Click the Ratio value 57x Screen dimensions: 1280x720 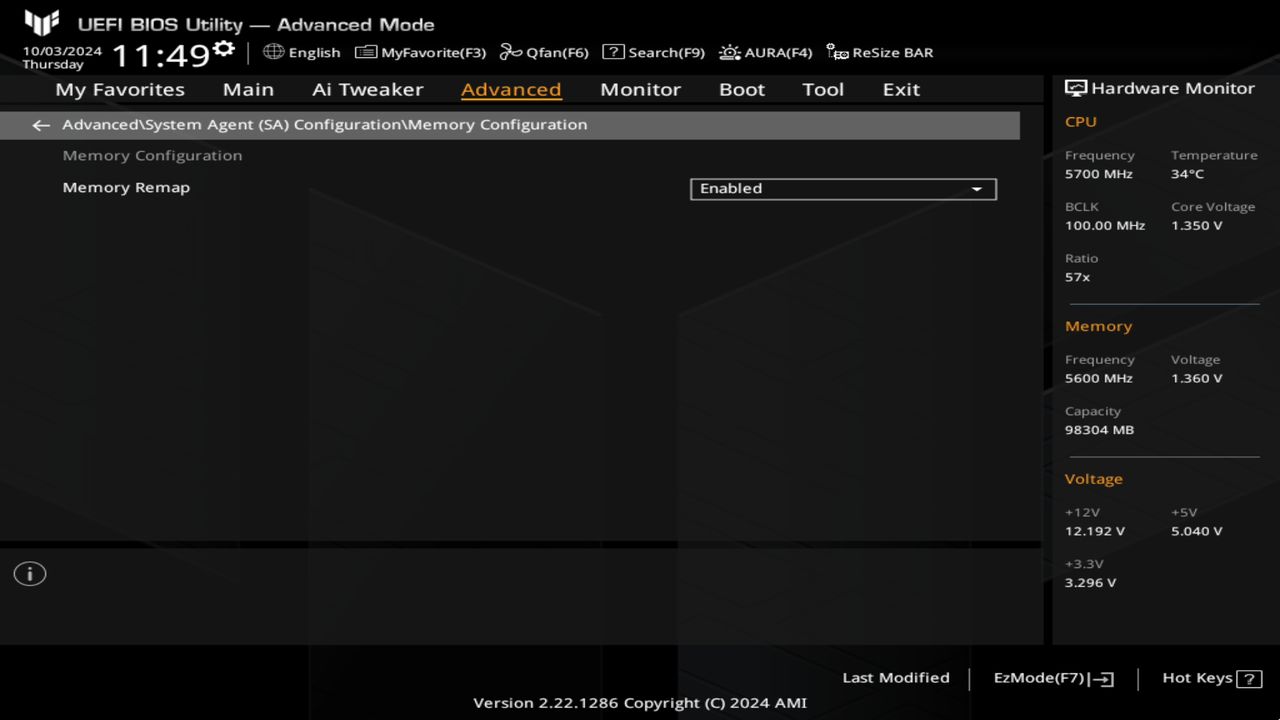[1077, 277]
